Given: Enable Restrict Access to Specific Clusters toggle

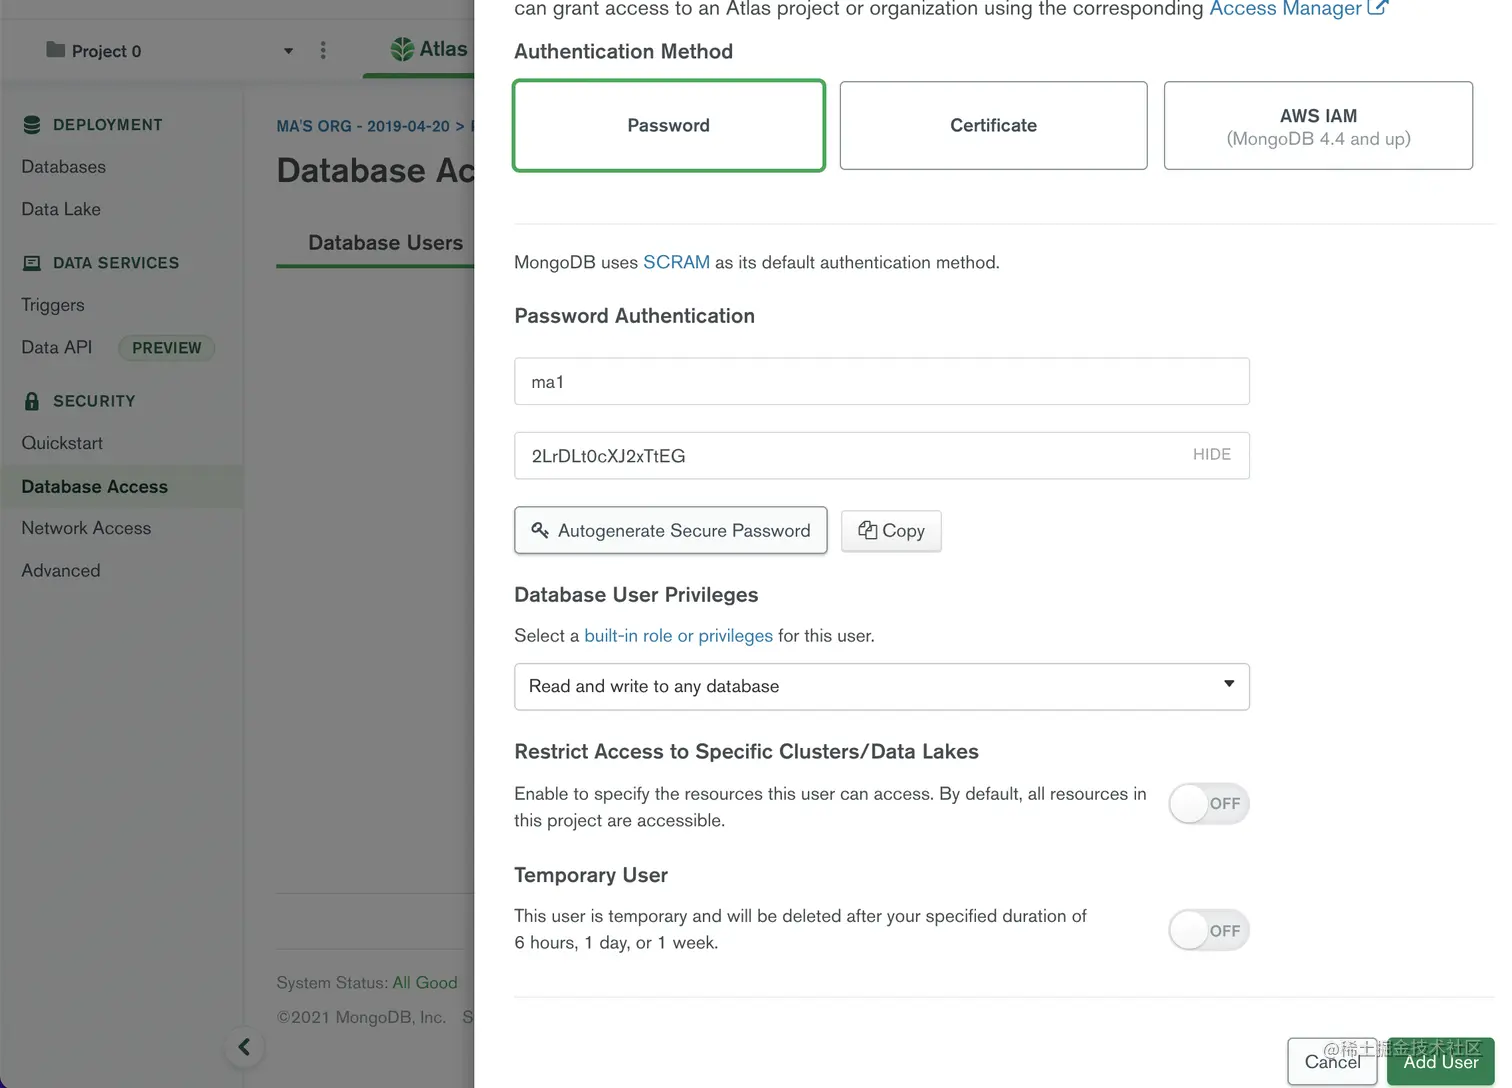Looking at the screenshot, I should (x=1208, y=804).
